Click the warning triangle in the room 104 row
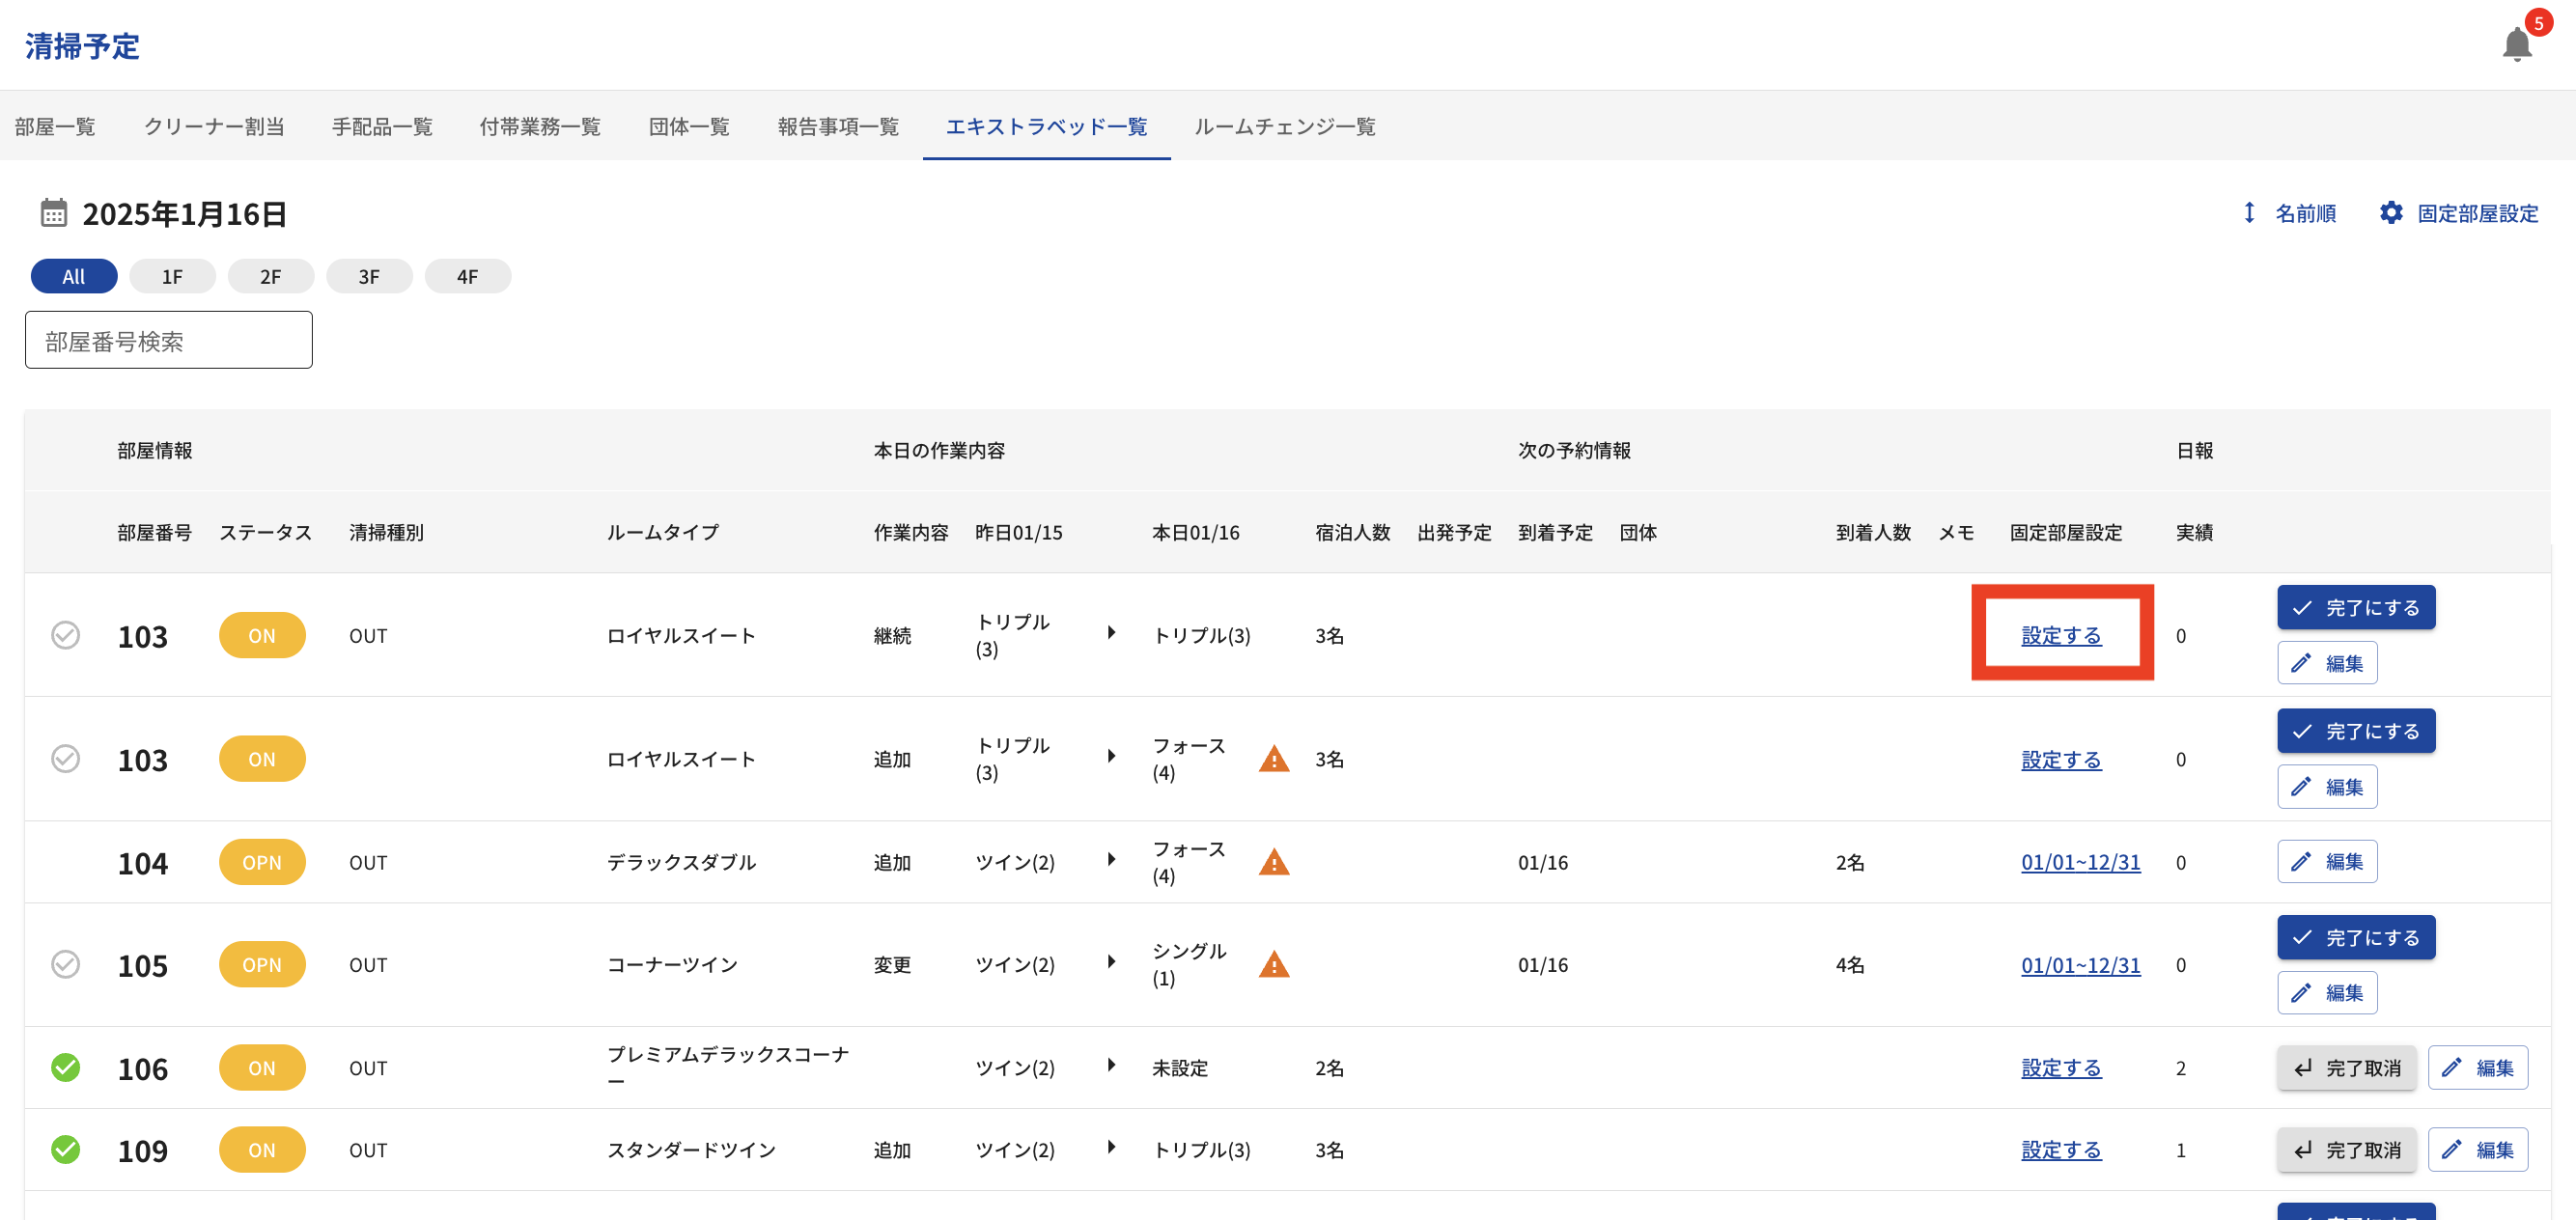Viewport: 2576px width, 1220px height. click(x=1273, y=862)
